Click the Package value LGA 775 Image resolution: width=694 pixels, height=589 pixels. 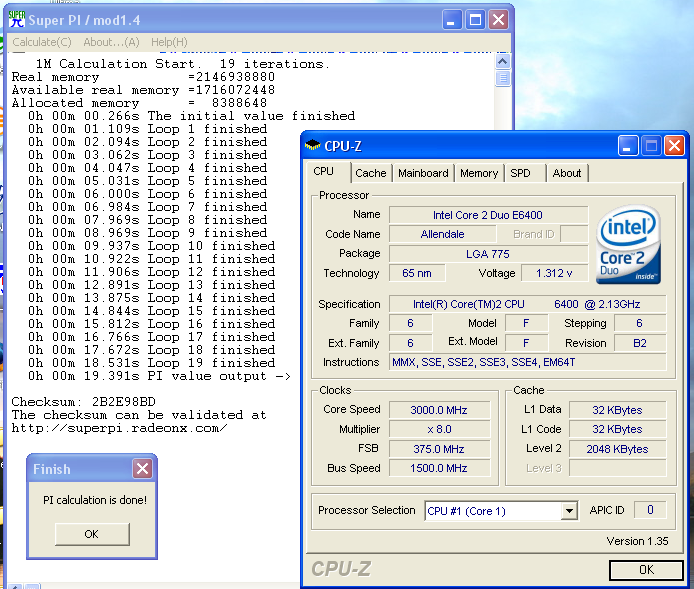coord(488,254)
